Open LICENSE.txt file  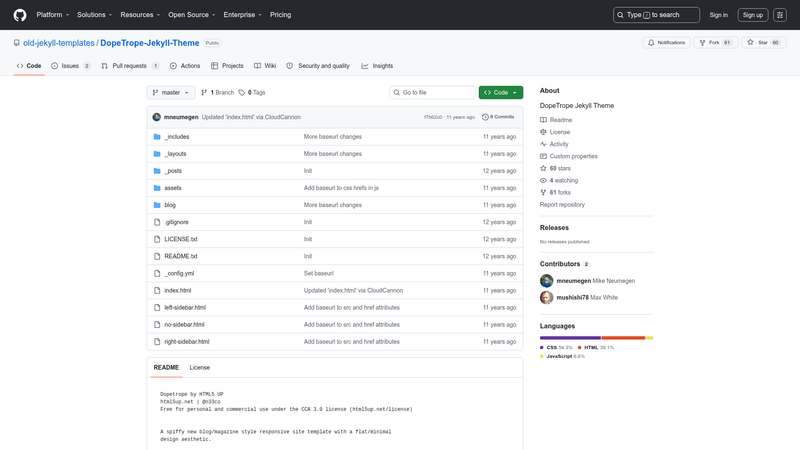click(181, 239)
